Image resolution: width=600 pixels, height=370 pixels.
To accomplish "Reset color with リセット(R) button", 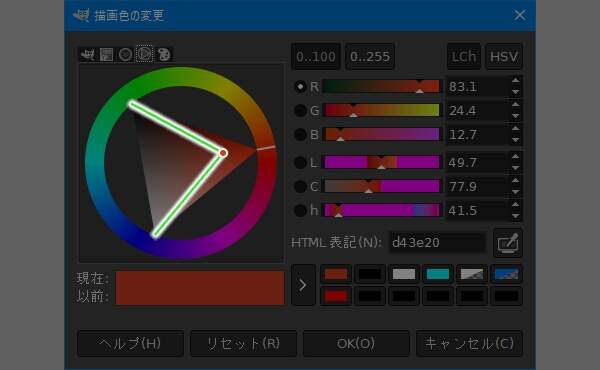I will (x=243, y=344).
